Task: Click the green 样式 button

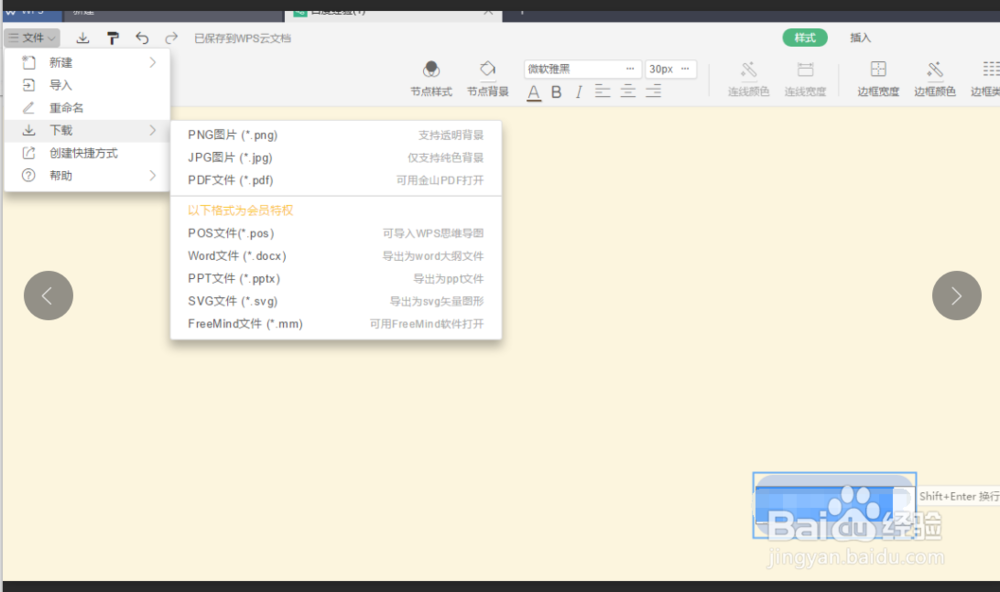Action: point(804,37)
